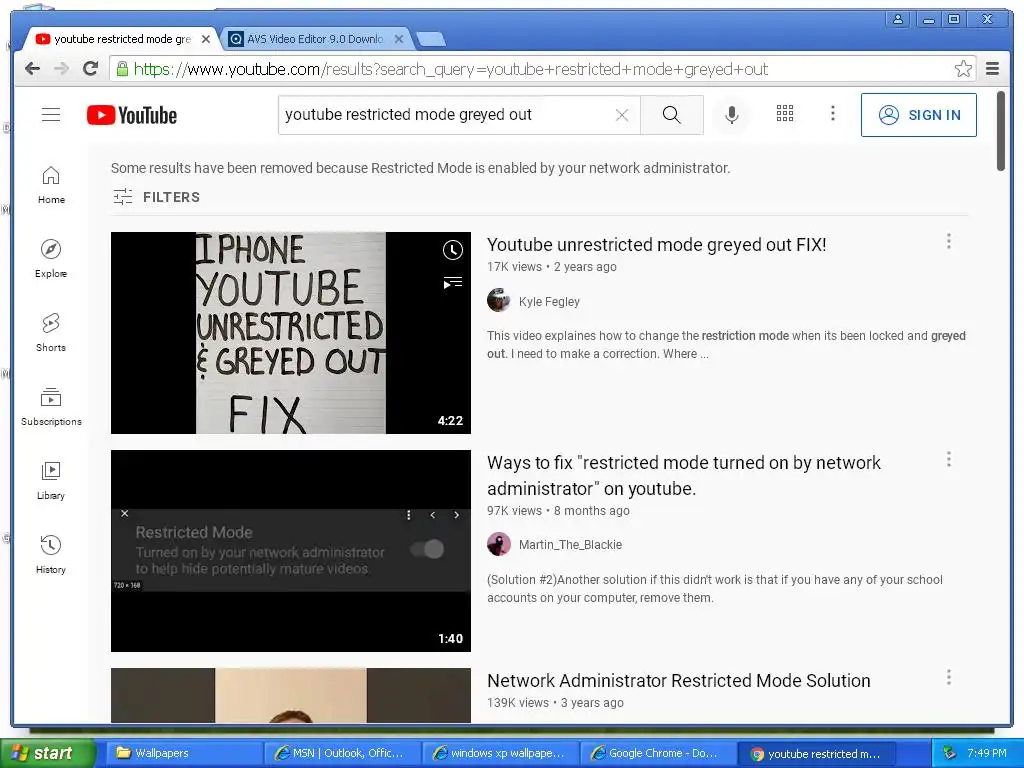The width and height of the screenshot is (1024, 768).
Task: Click the iPhone YouTube Unrestricted thumbnail
Action: [291, 332]
